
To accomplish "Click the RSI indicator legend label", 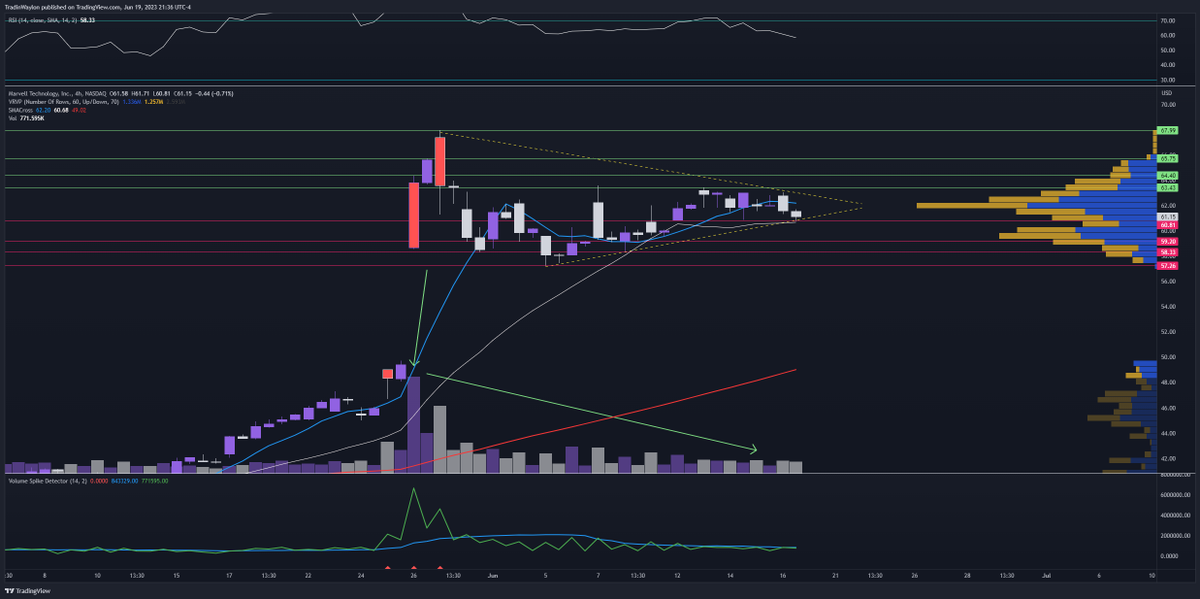I will [x=45, y=19].
